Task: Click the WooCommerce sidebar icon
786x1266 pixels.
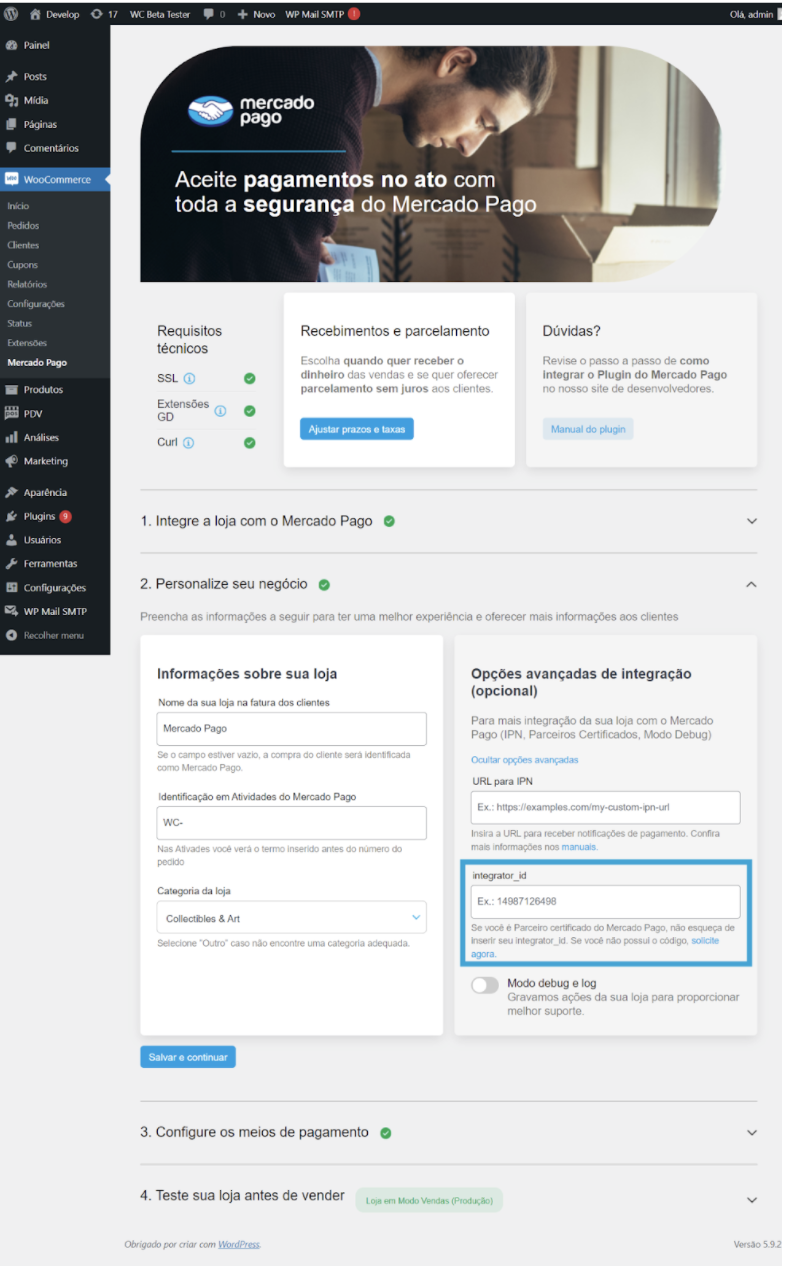Action: pos(11,180)
